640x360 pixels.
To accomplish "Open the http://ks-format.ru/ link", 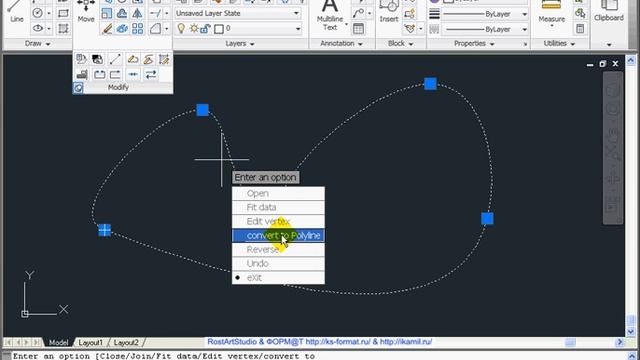I will (x=338, y=342).
